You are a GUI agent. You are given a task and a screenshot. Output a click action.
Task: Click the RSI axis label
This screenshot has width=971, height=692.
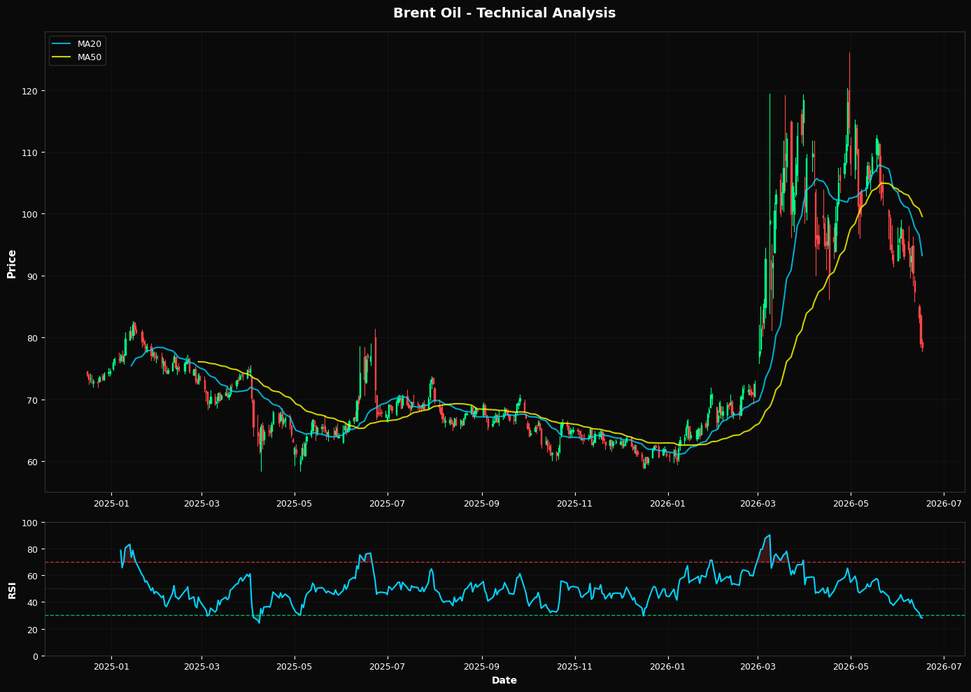coord(11,591)
